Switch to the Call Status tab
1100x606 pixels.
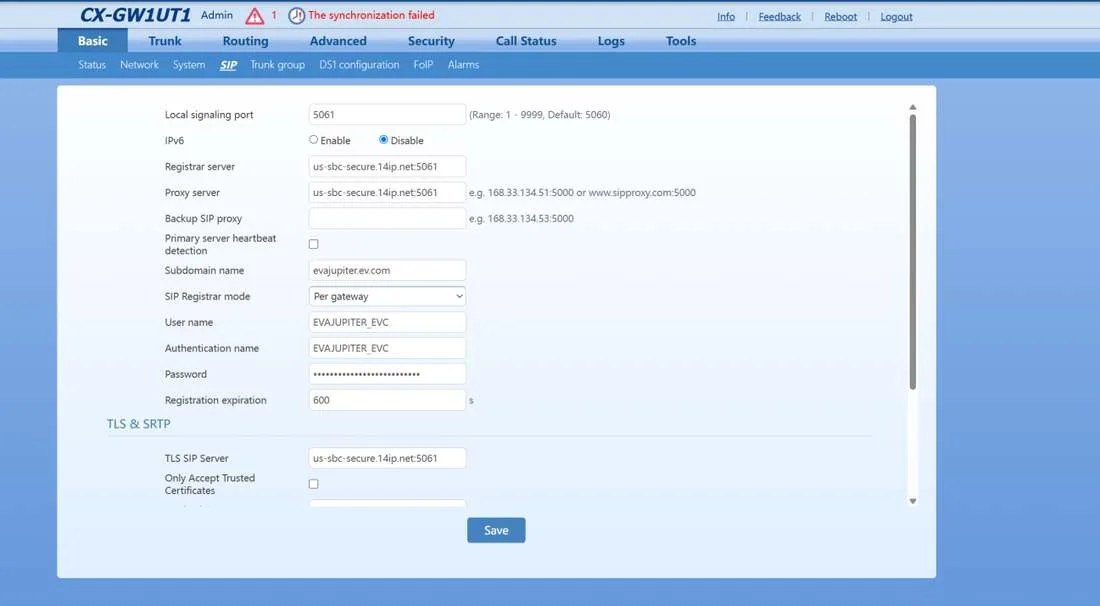pos(526,41)
